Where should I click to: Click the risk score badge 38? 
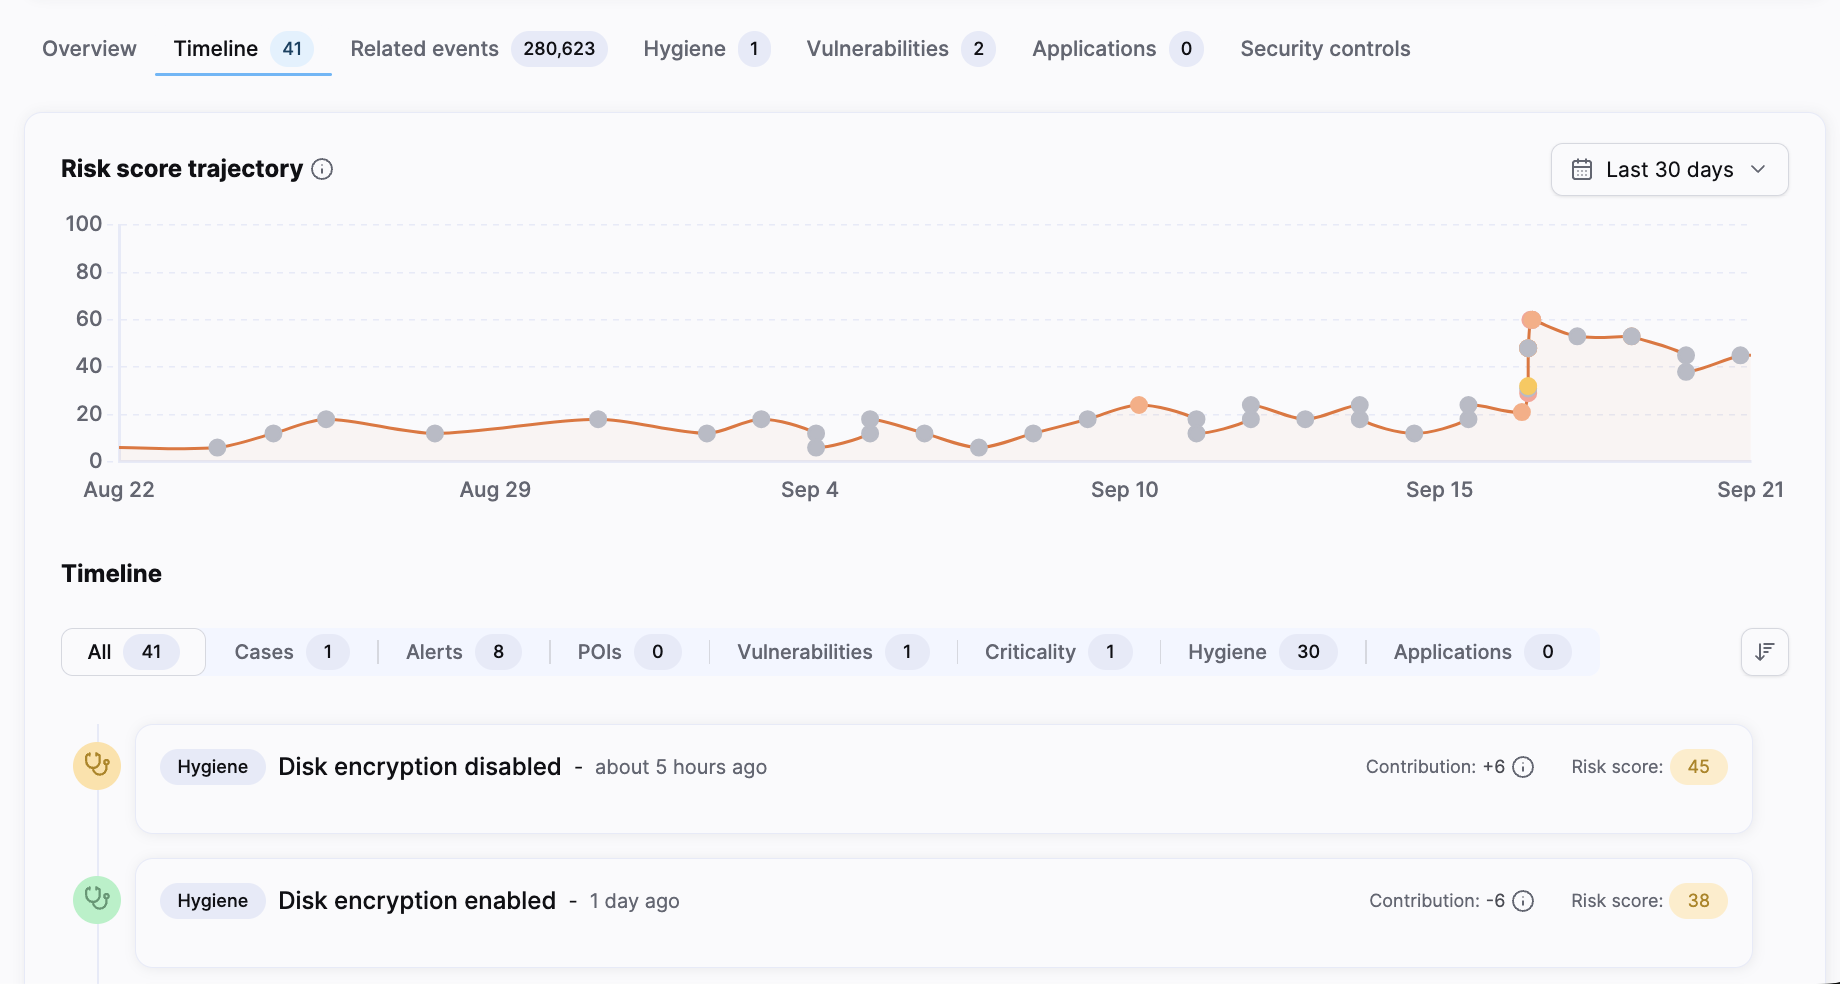tap(1698, 901)
